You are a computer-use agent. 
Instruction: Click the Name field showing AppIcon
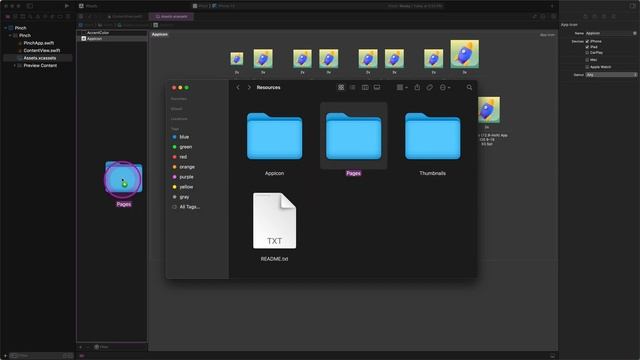click(611, 33)
